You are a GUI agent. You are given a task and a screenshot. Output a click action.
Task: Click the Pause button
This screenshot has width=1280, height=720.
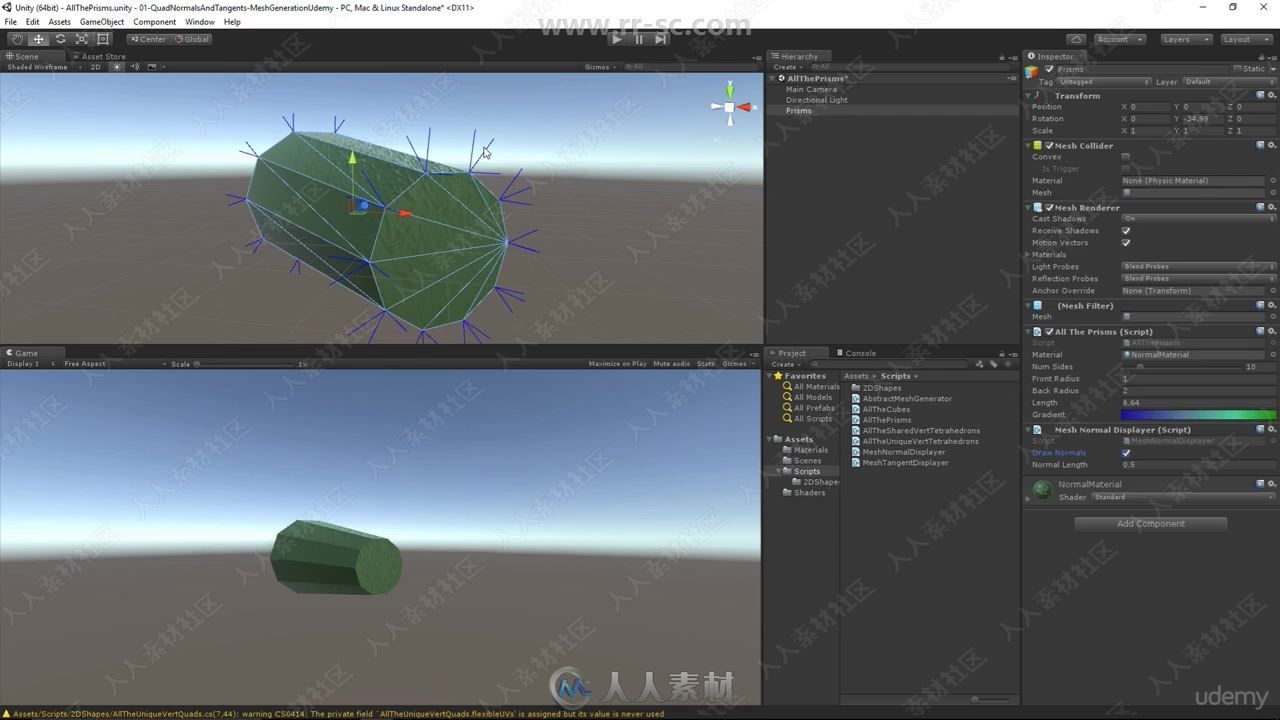[639, 39]
